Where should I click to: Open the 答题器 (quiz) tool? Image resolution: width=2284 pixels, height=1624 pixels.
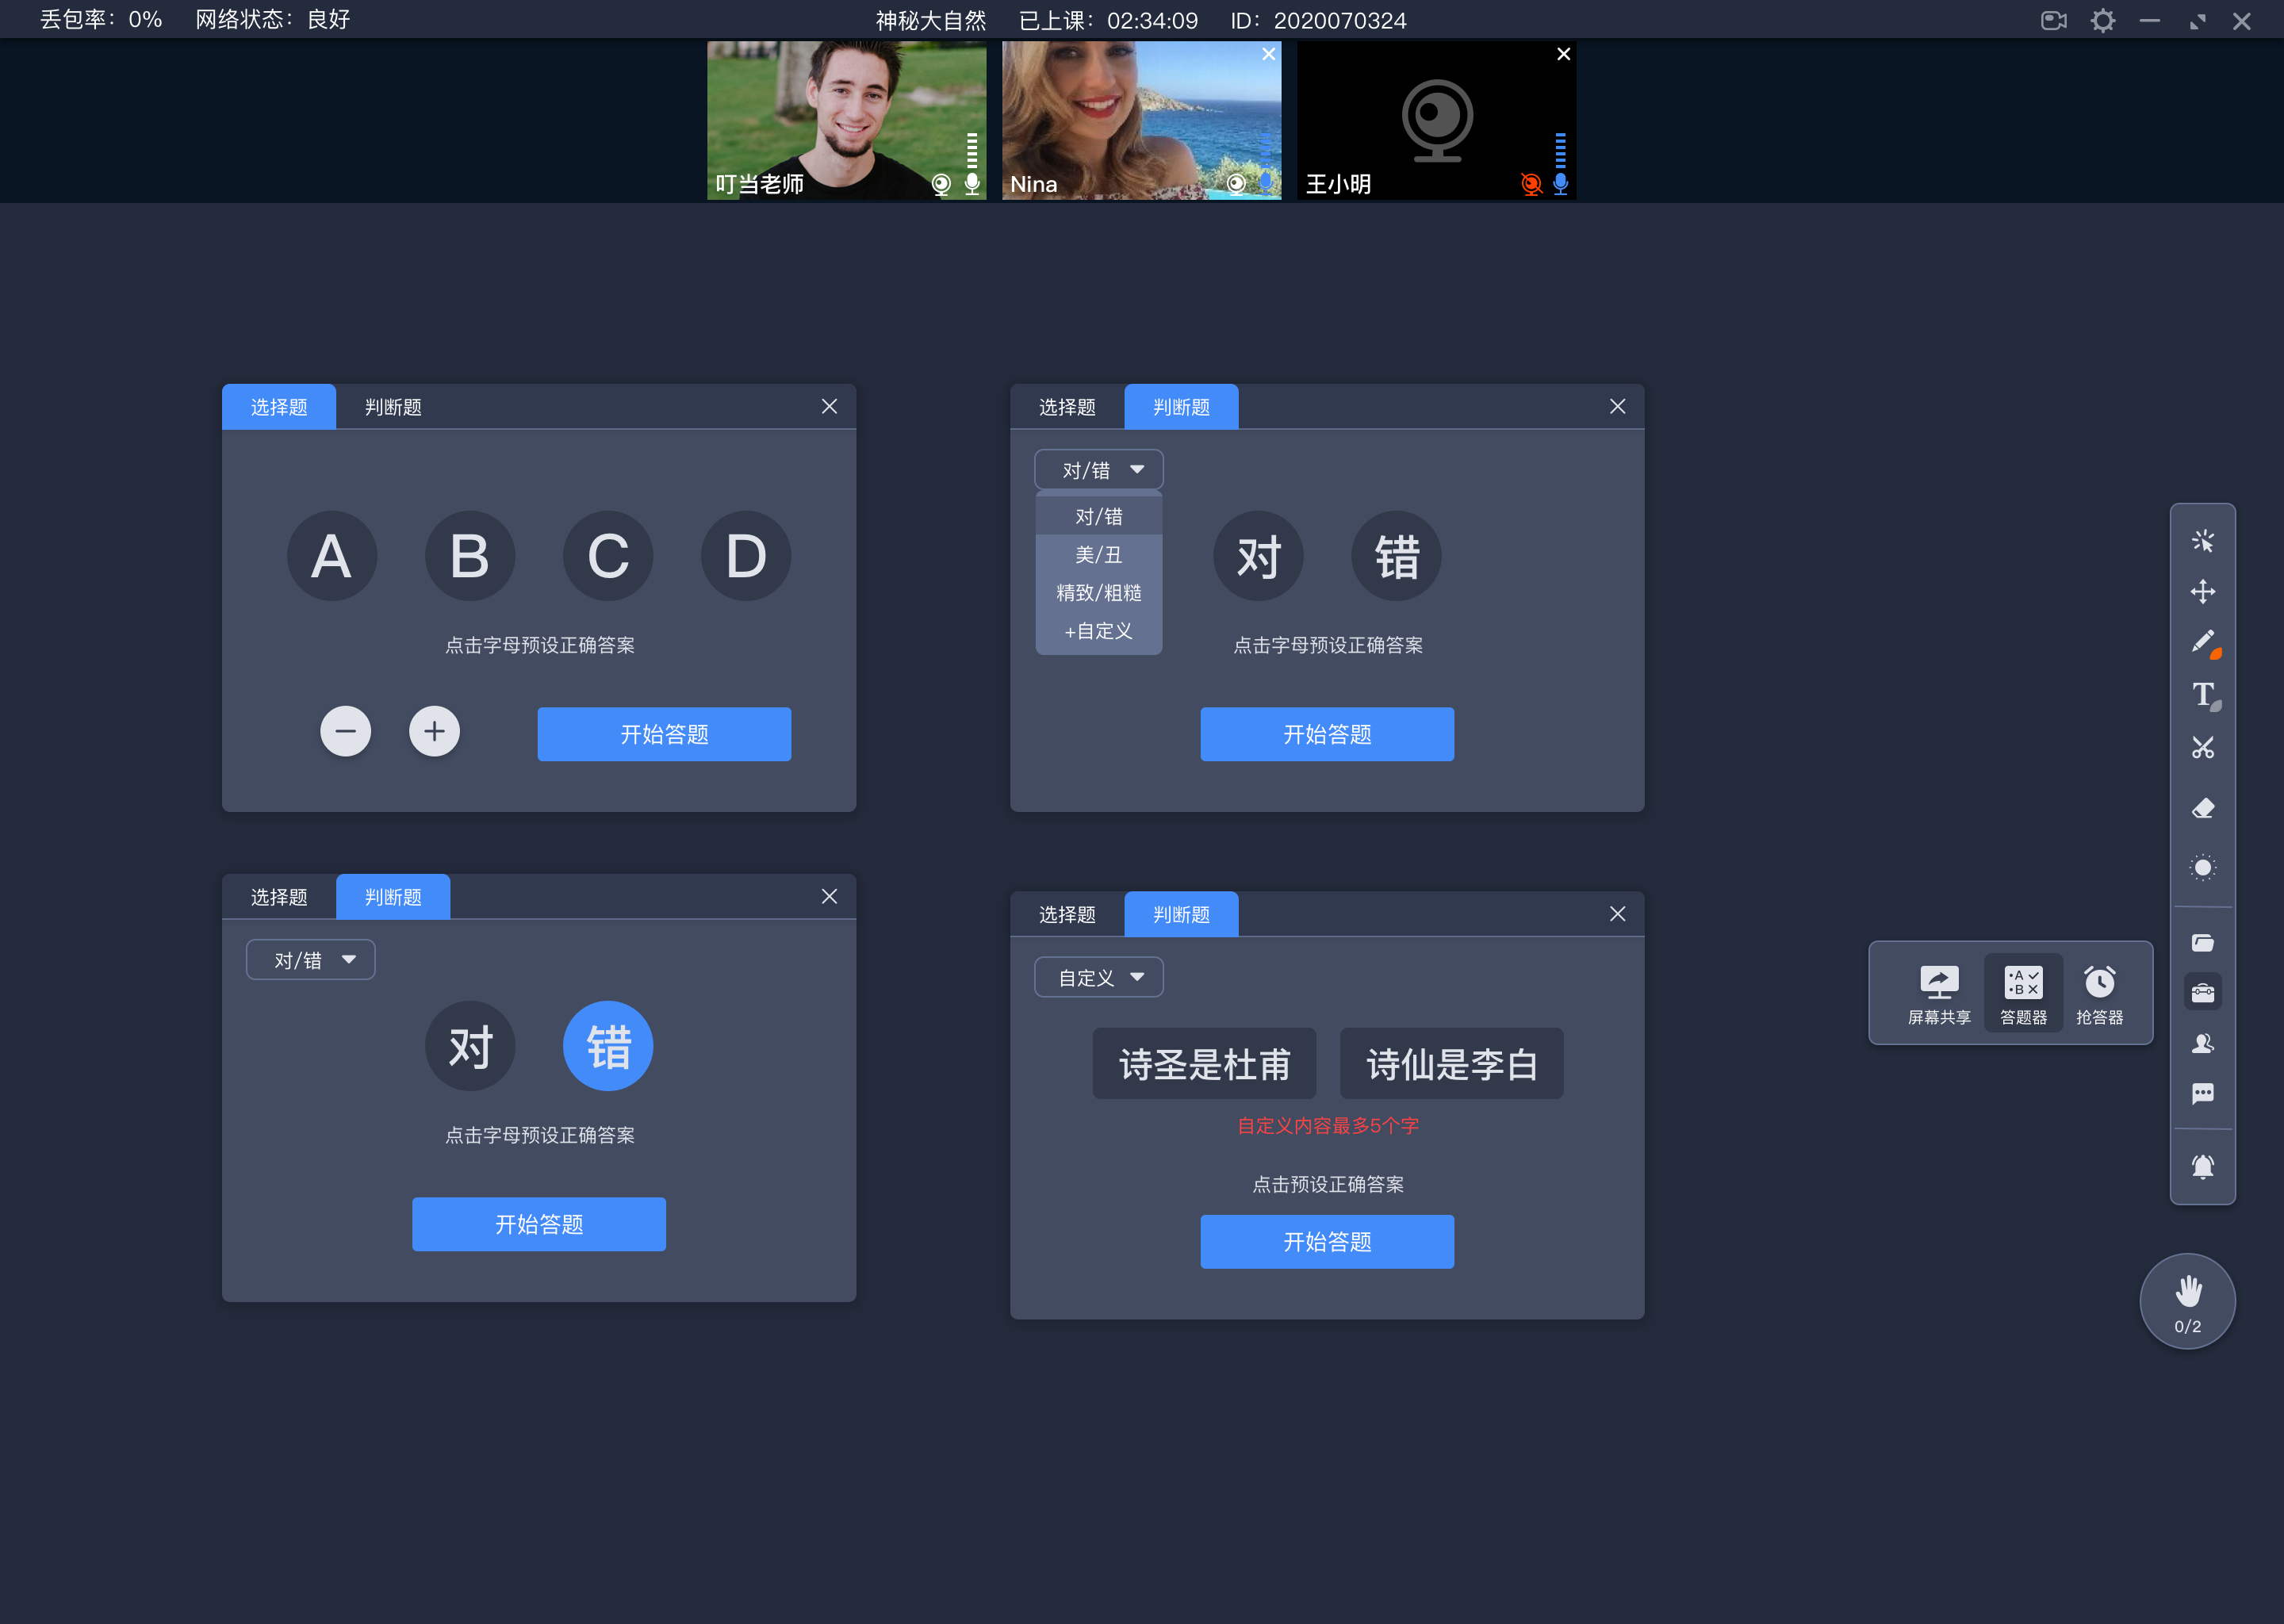coord(2021,990)
